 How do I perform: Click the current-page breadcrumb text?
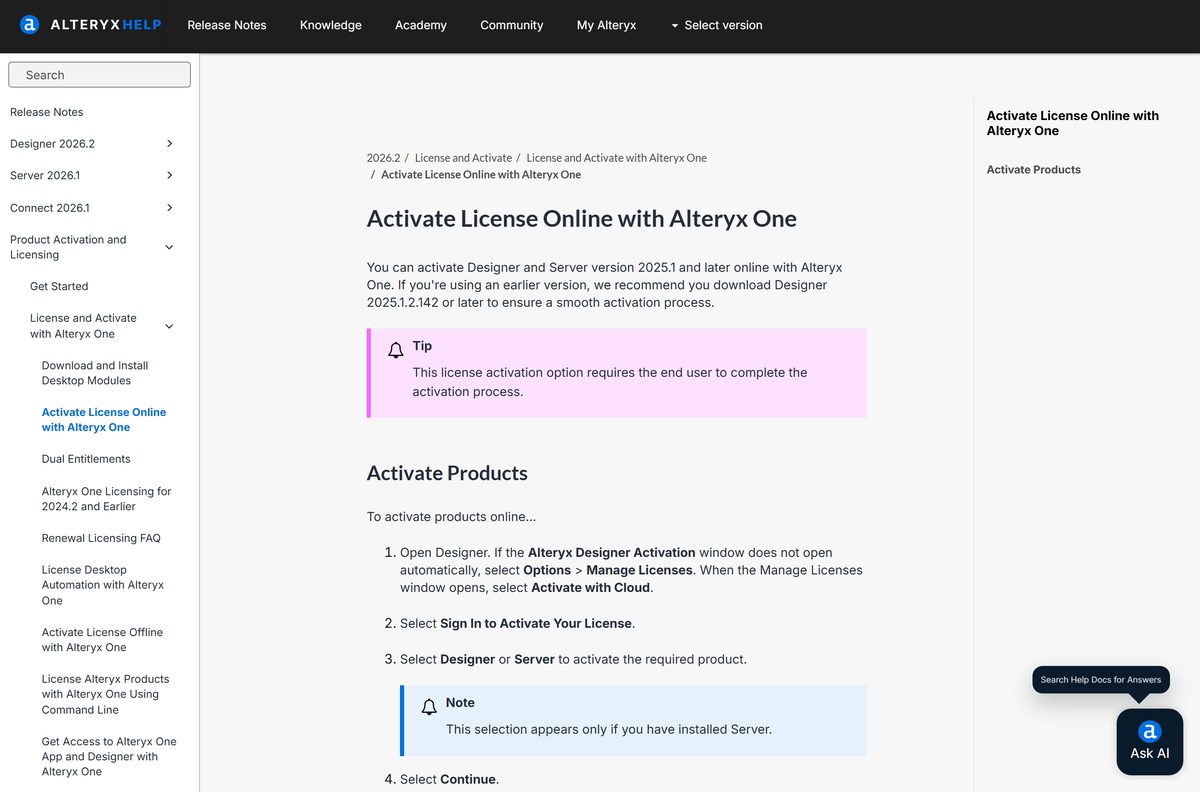tap(481, 174)
